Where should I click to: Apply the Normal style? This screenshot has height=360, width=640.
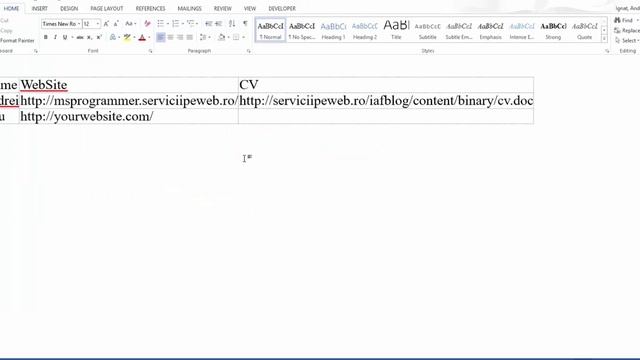tap(270, 30)
